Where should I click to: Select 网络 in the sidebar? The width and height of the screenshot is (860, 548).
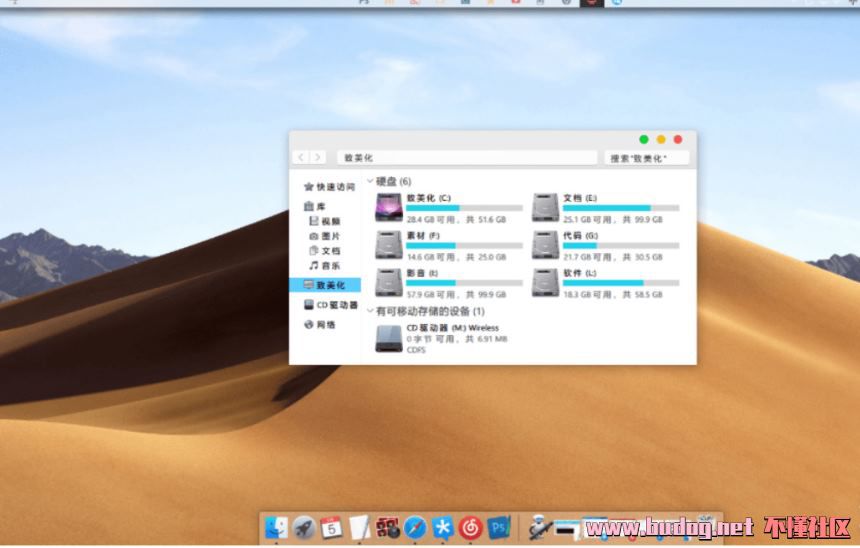coord(326,325)
